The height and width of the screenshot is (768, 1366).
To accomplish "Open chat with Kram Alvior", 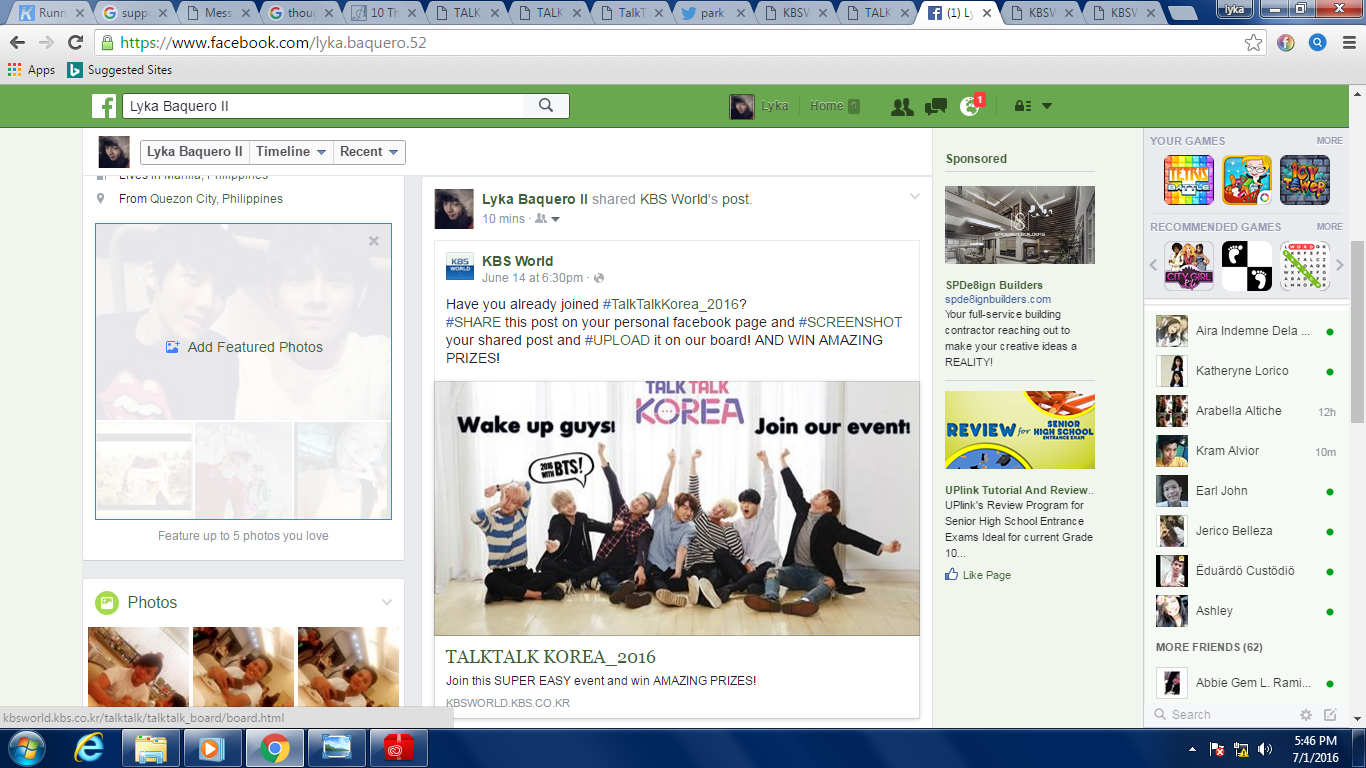I will pos(1245,451).
